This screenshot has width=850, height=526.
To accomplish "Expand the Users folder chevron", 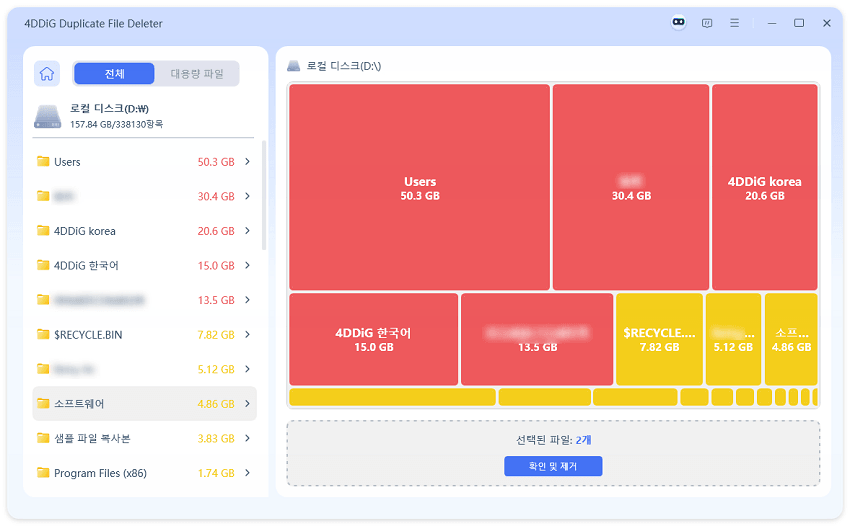I will [247, 162].
